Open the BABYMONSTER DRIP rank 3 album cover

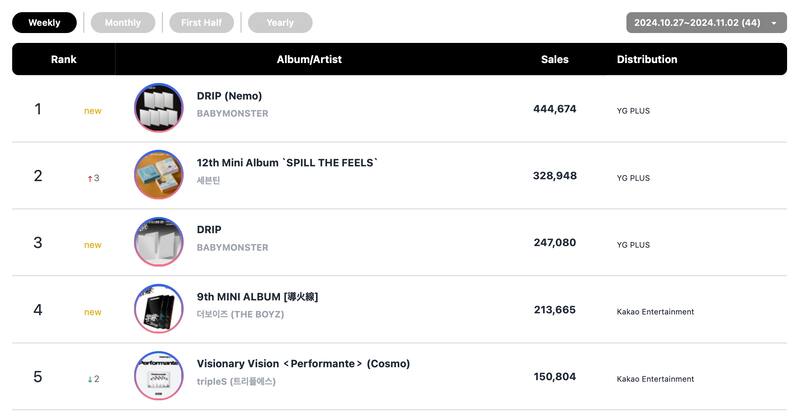(158, 242)
